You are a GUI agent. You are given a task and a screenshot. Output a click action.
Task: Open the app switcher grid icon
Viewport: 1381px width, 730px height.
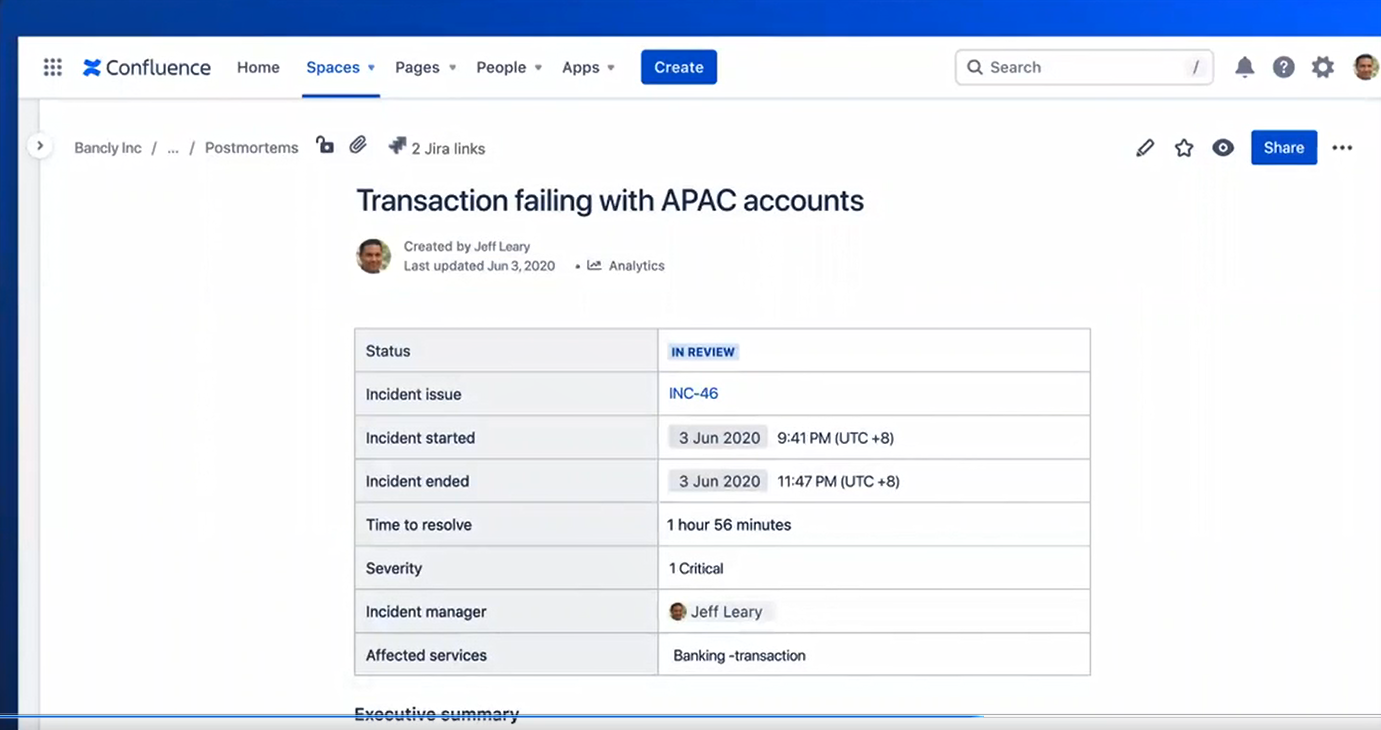click(x=53, y=67)
